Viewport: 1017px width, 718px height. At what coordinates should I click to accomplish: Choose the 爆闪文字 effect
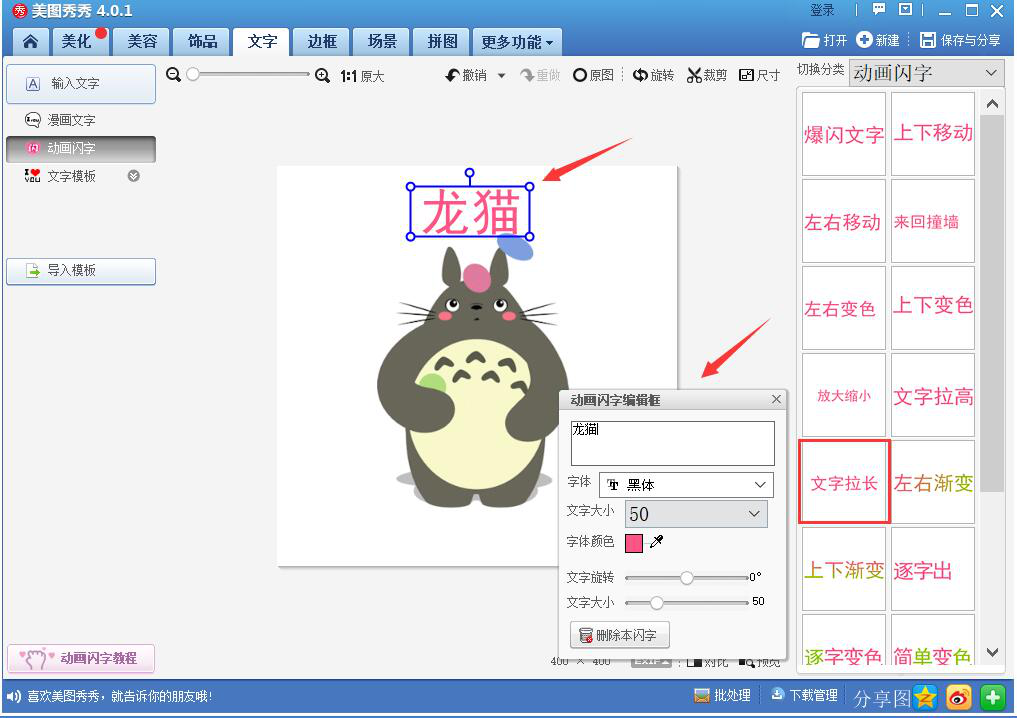click(844, 134)
